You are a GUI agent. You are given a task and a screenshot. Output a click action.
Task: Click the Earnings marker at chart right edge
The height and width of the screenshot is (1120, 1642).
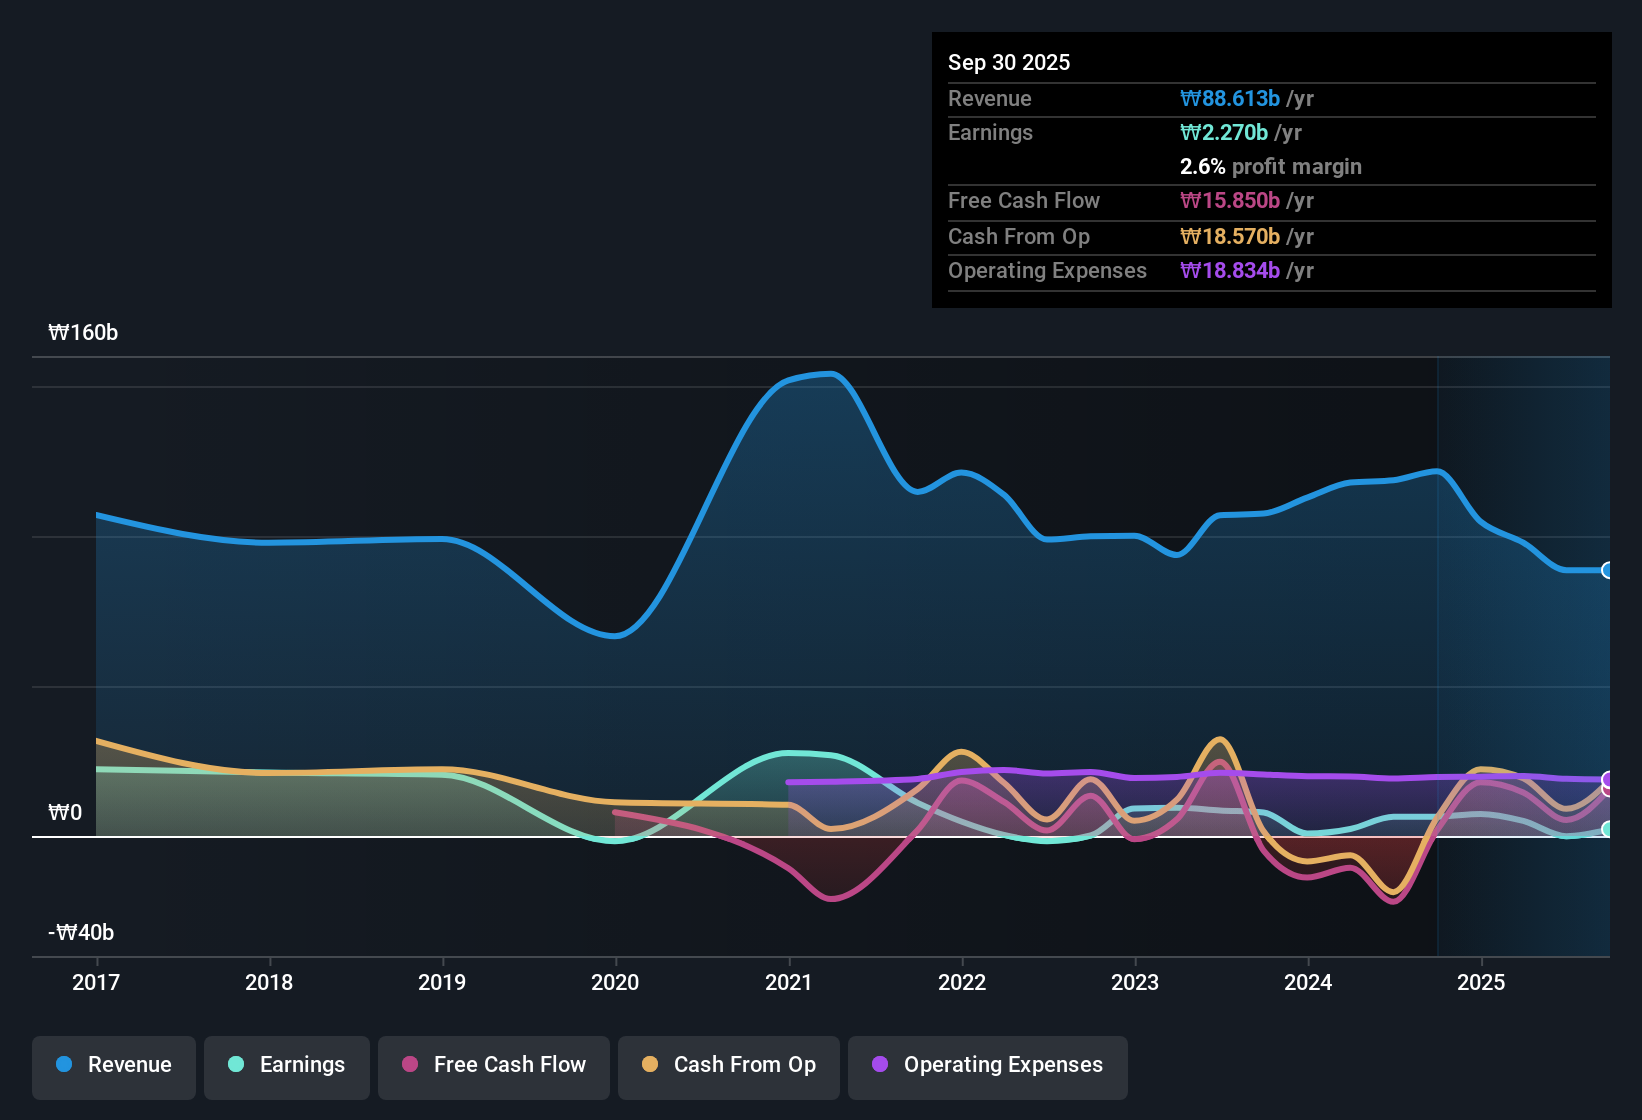coord(1607,828)
